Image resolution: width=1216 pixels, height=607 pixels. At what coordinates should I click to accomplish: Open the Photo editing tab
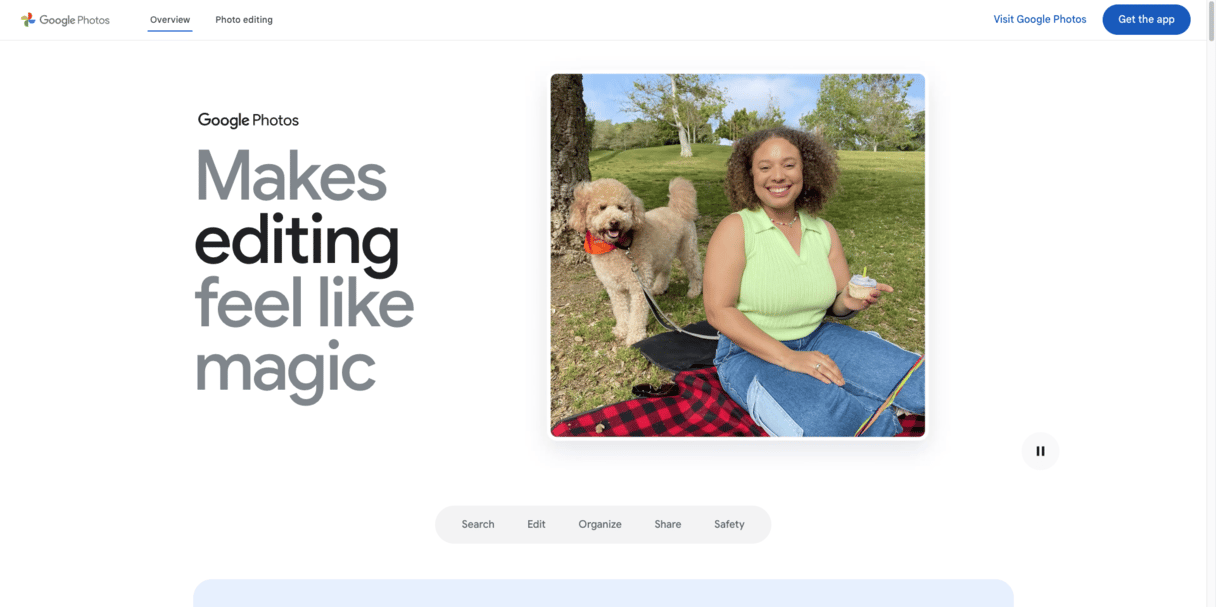(x=244, y=20)
